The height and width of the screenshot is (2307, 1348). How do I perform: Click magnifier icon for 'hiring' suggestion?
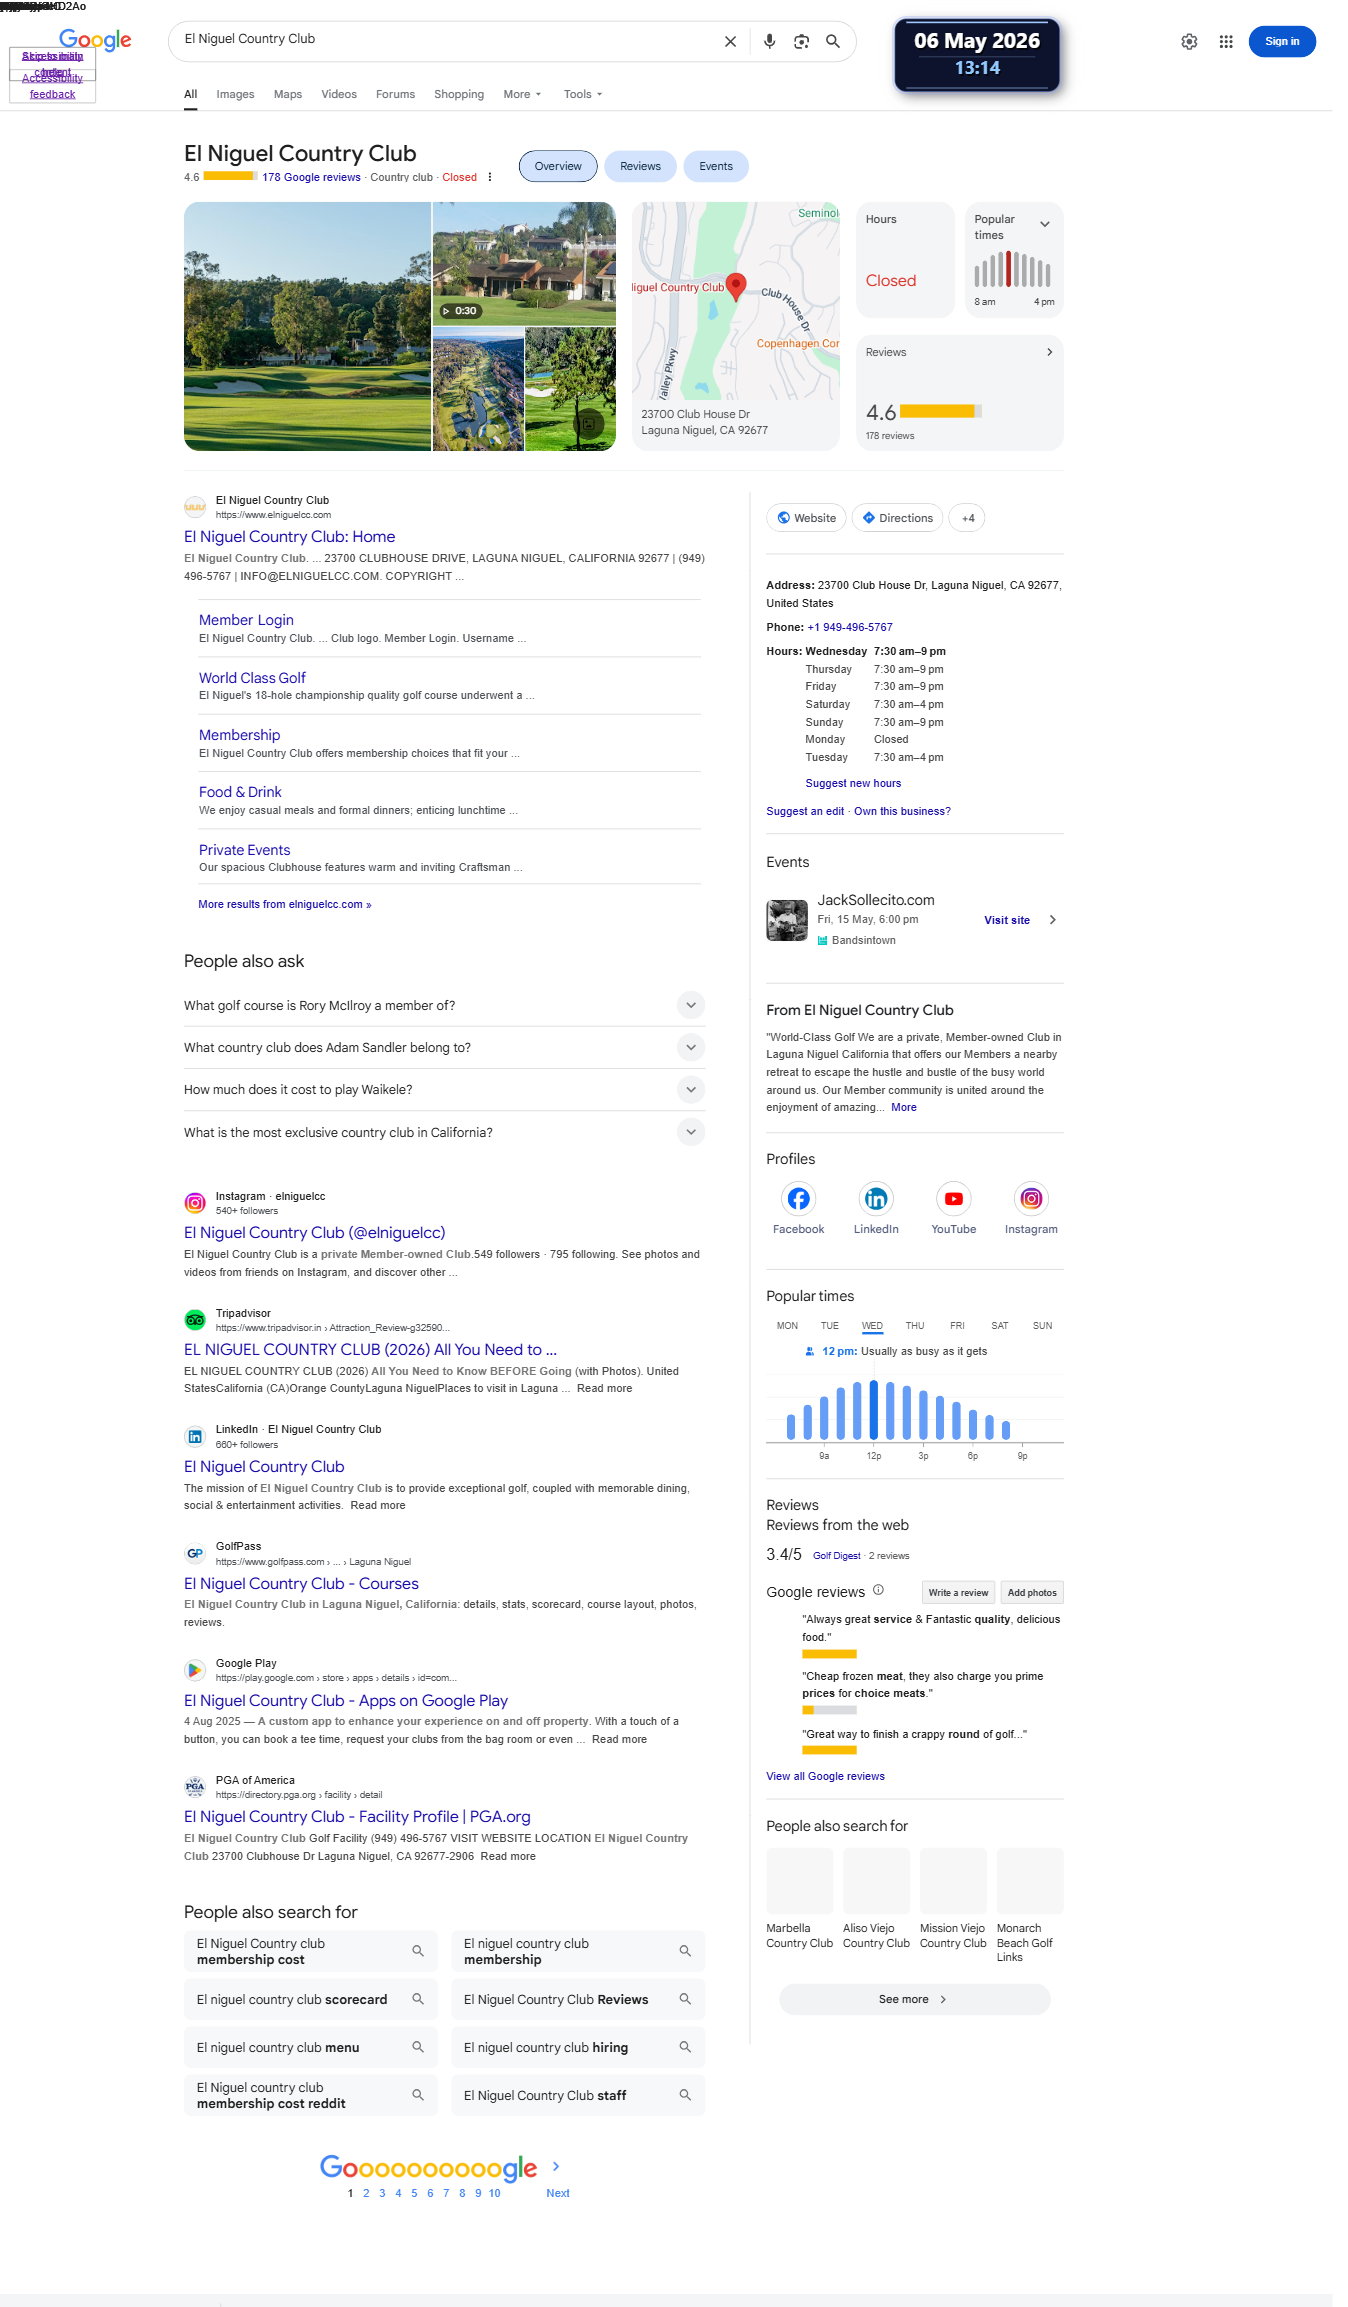point(685,2047)
